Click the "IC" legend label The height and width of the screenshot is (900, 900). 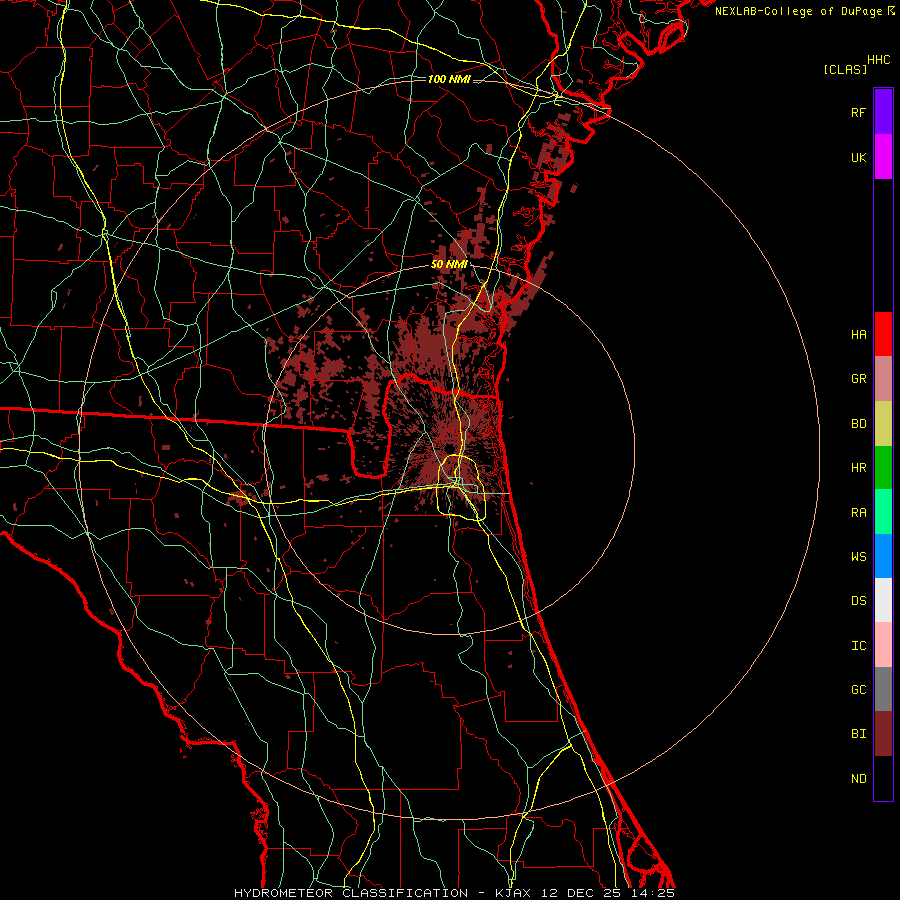pos(858,646)
